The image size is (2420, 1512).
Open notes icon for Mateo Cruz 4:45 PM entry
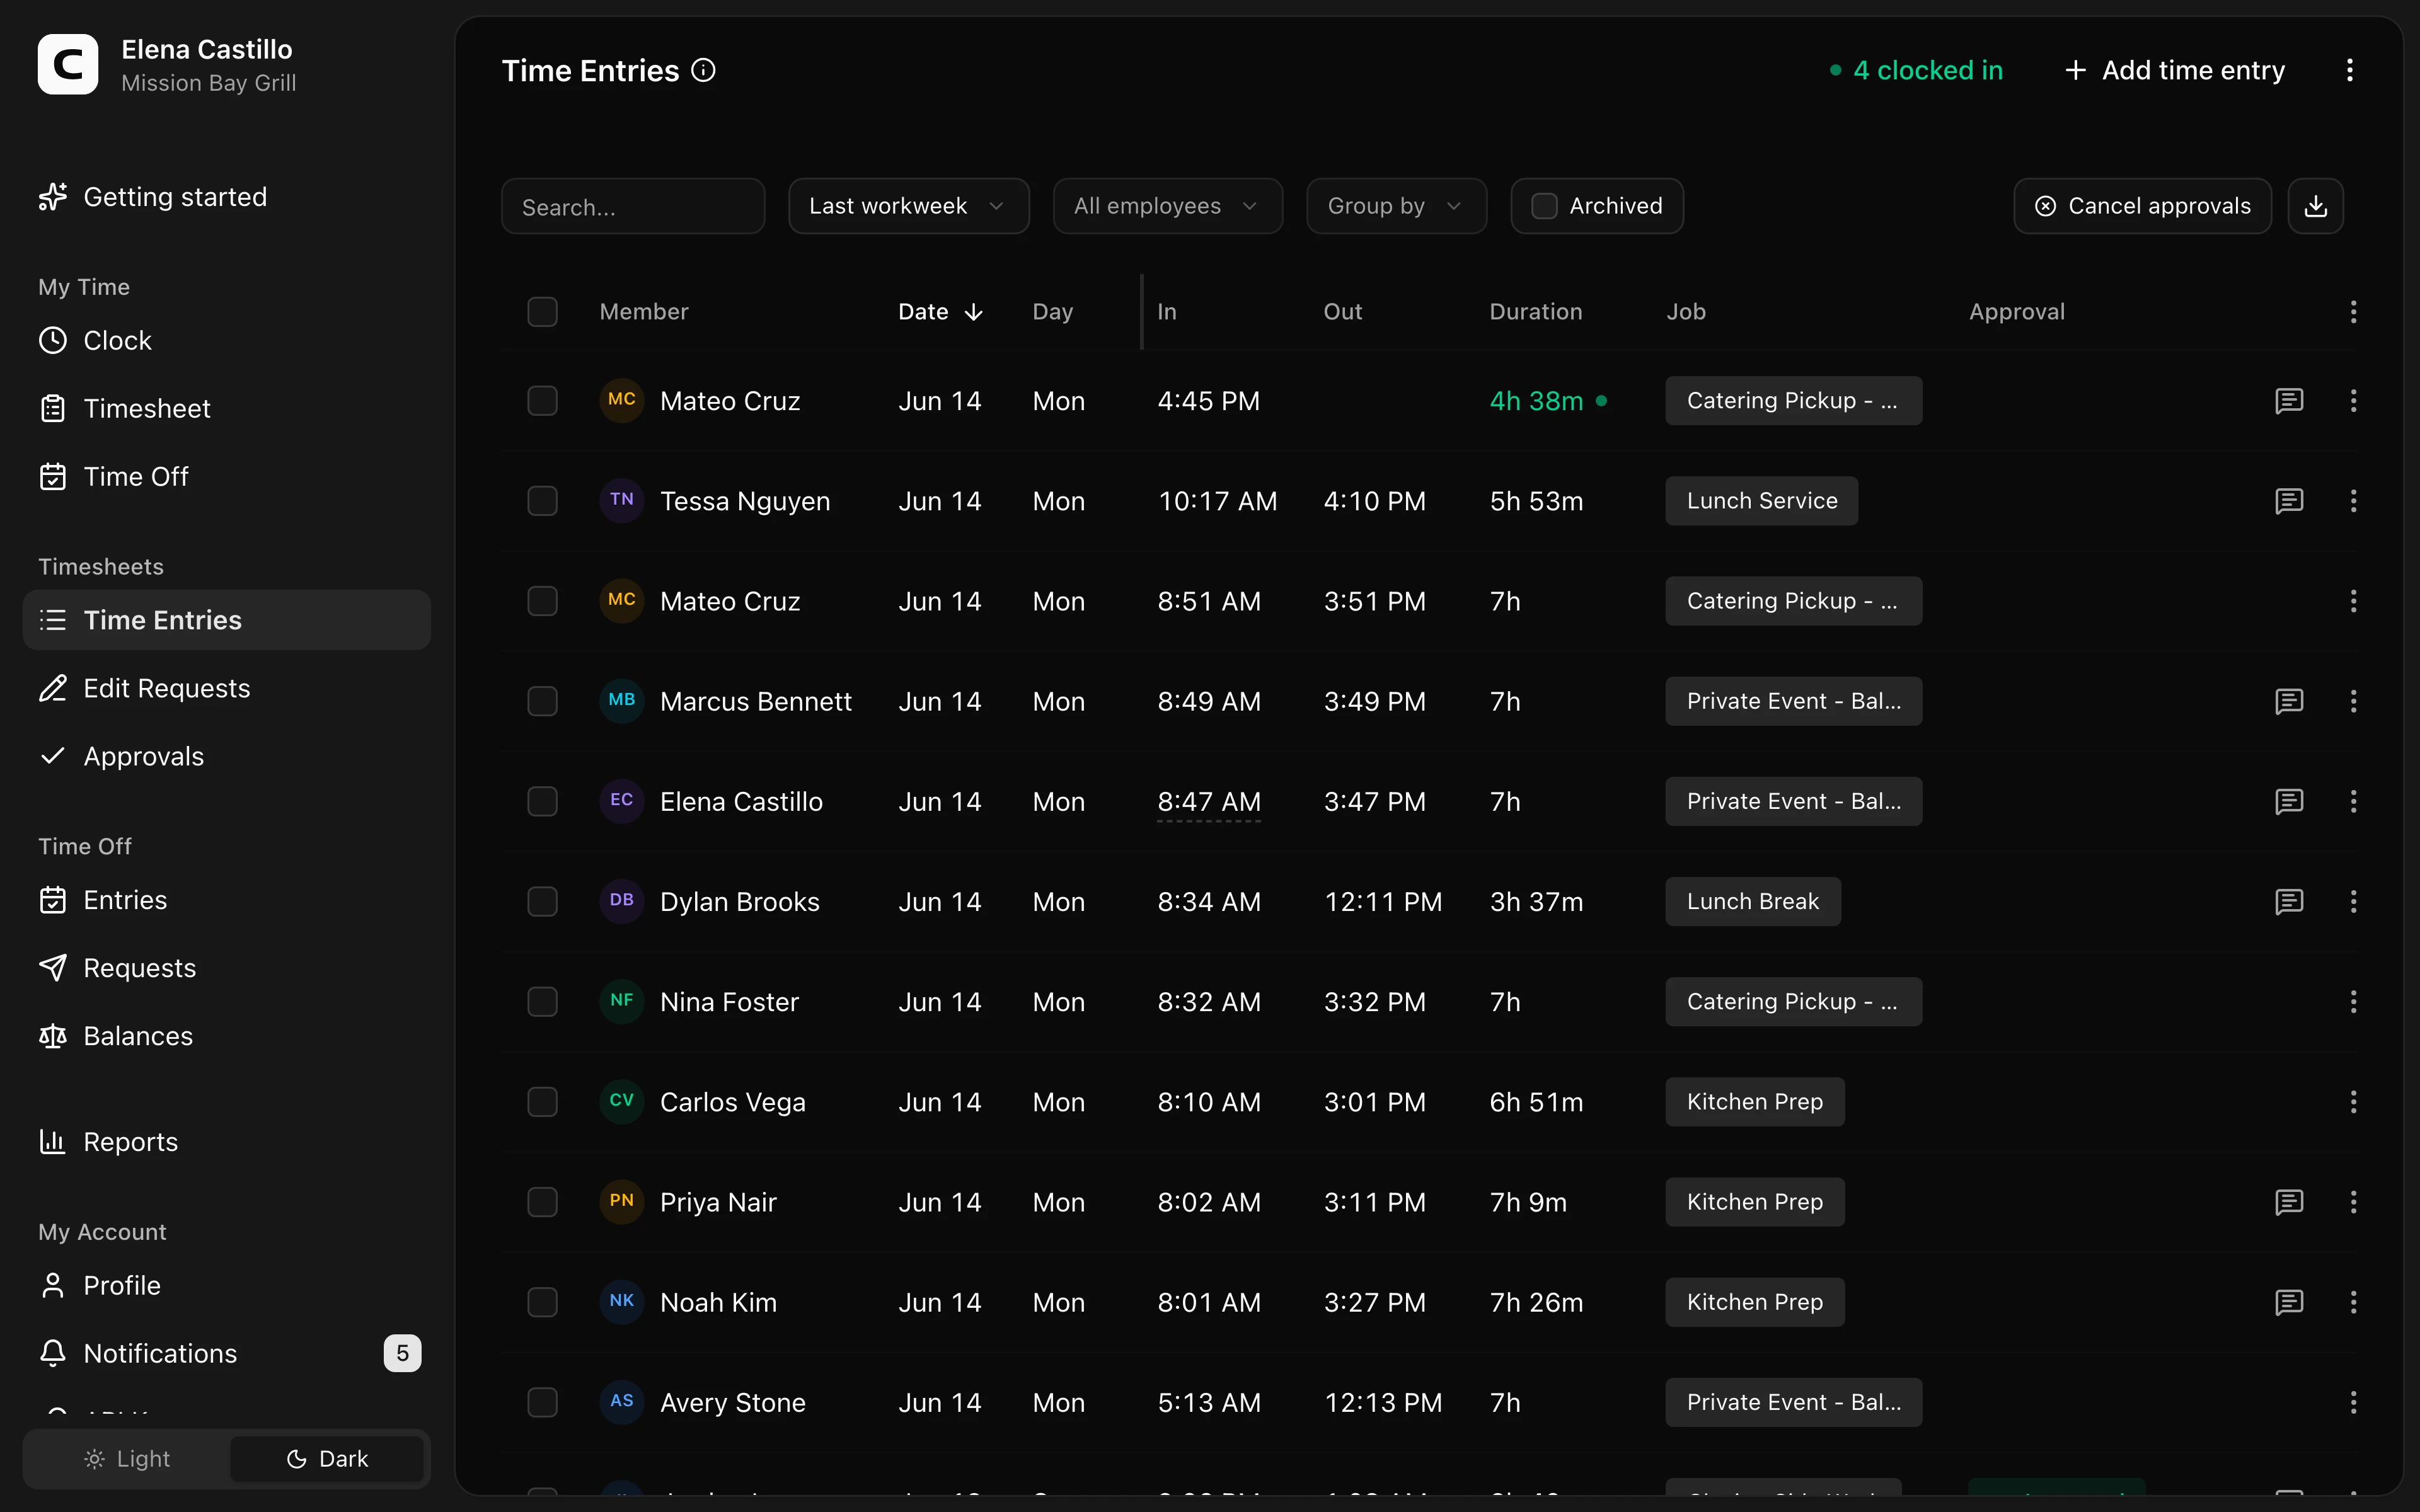click(2289, 401)
